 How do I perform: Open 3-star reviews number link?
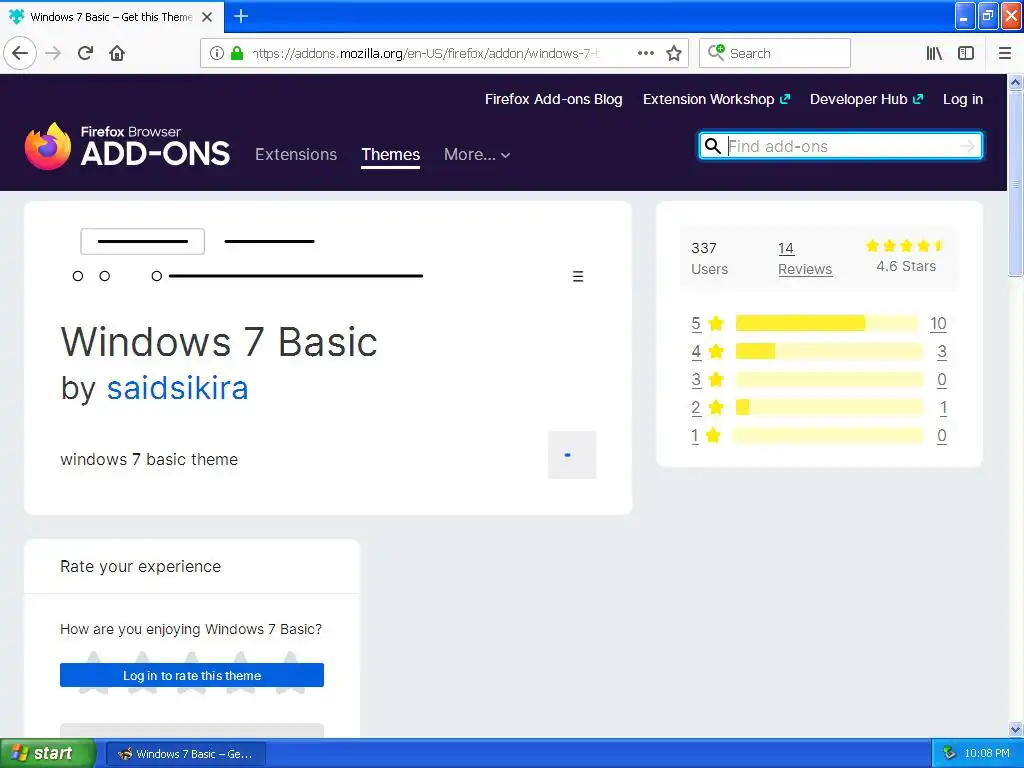click(696, 380)
